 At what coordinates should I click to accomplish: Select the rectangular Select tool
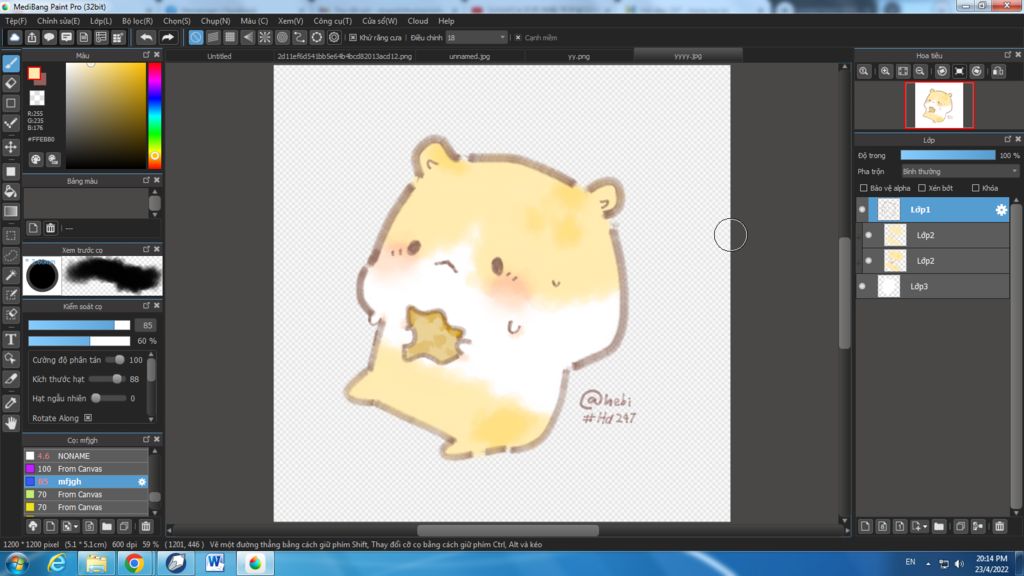tap(11, 235)
